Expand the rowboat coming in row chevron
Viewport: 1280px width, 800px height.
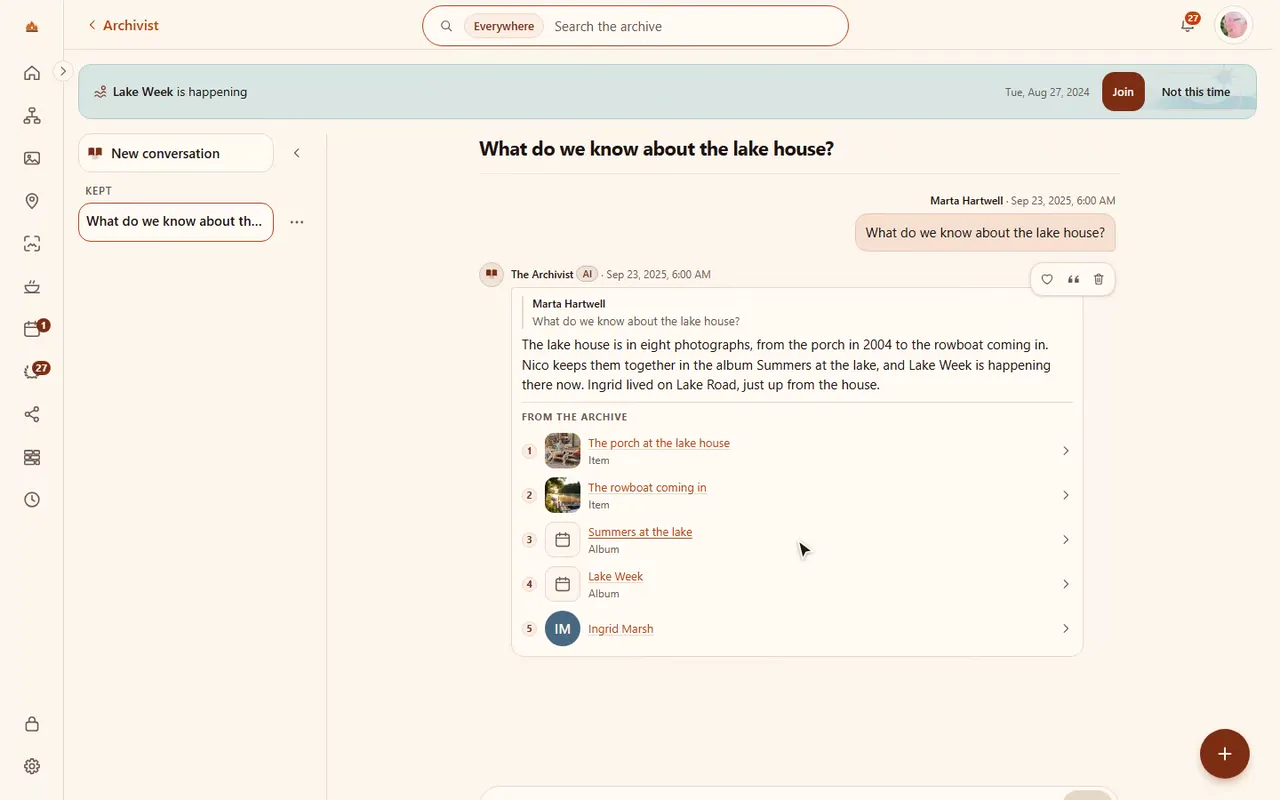(1066, 495)
